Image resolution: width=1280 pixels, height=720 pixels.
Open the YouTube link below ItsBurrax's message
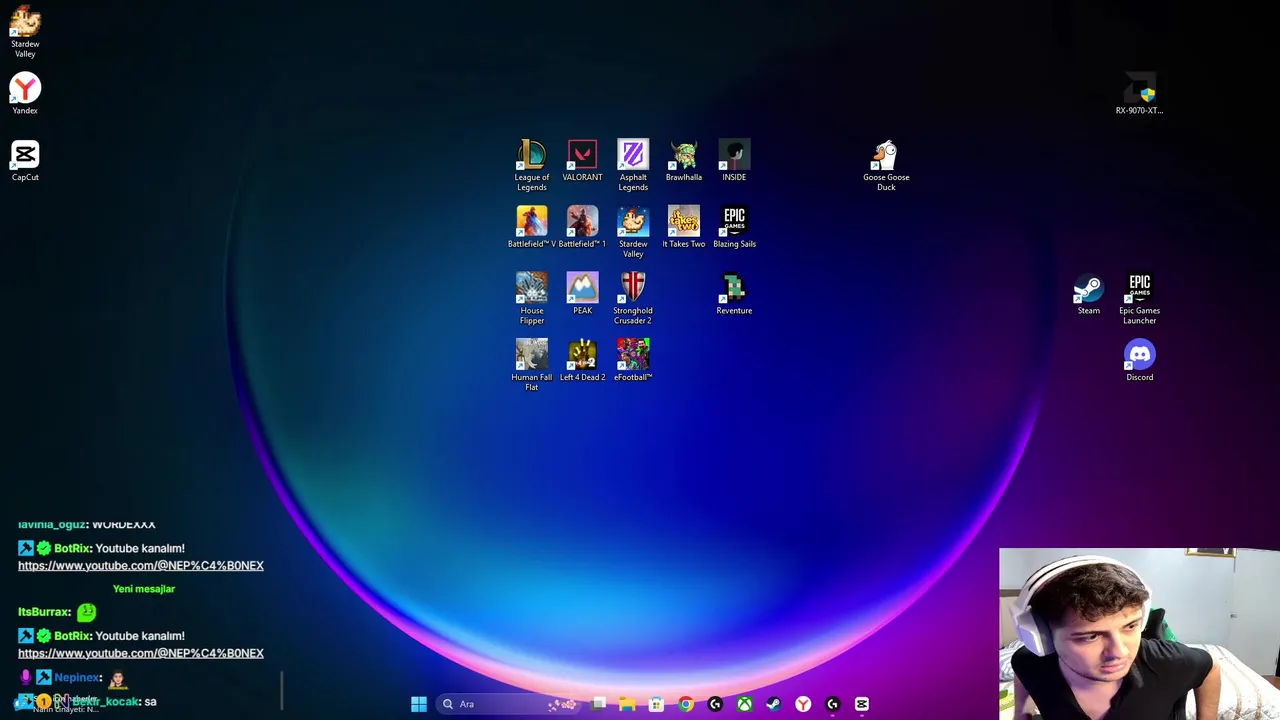pyautogui.click(x=141, y=653)
